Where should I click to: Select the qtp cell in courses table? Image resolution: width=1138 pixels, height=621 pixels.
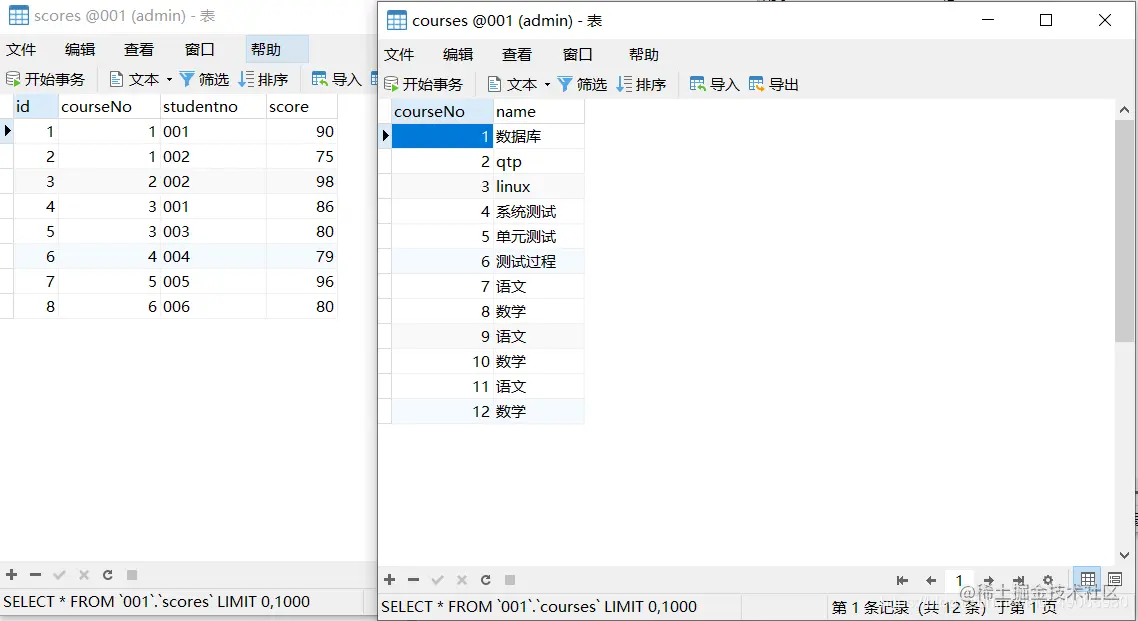point(539,161)
